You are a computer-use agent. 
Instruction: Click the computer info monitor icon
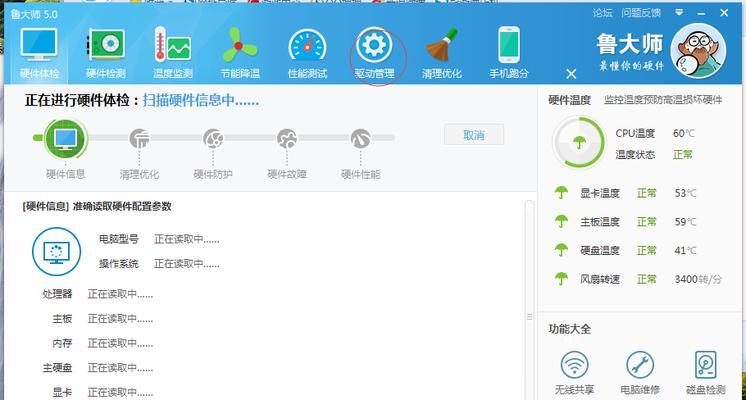tap(56, 252)
